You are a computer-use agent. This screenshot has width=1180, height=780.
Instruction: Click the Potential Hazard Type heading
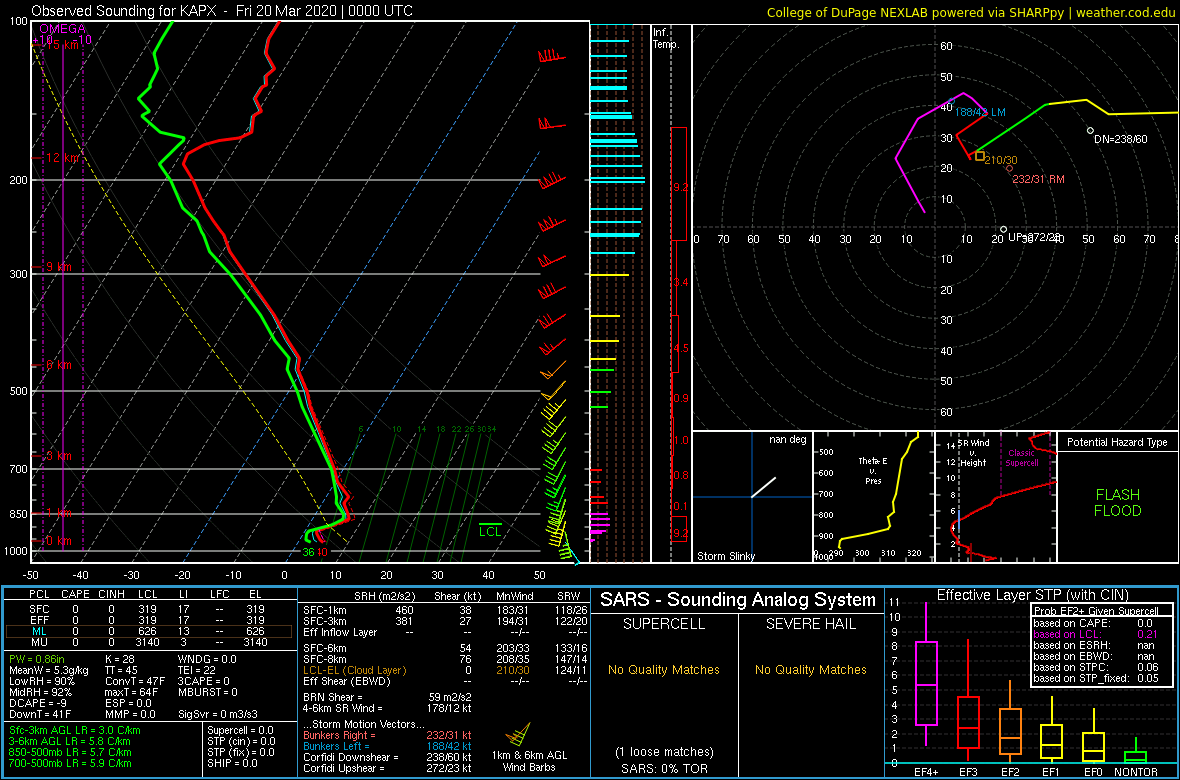point(1117,442)
